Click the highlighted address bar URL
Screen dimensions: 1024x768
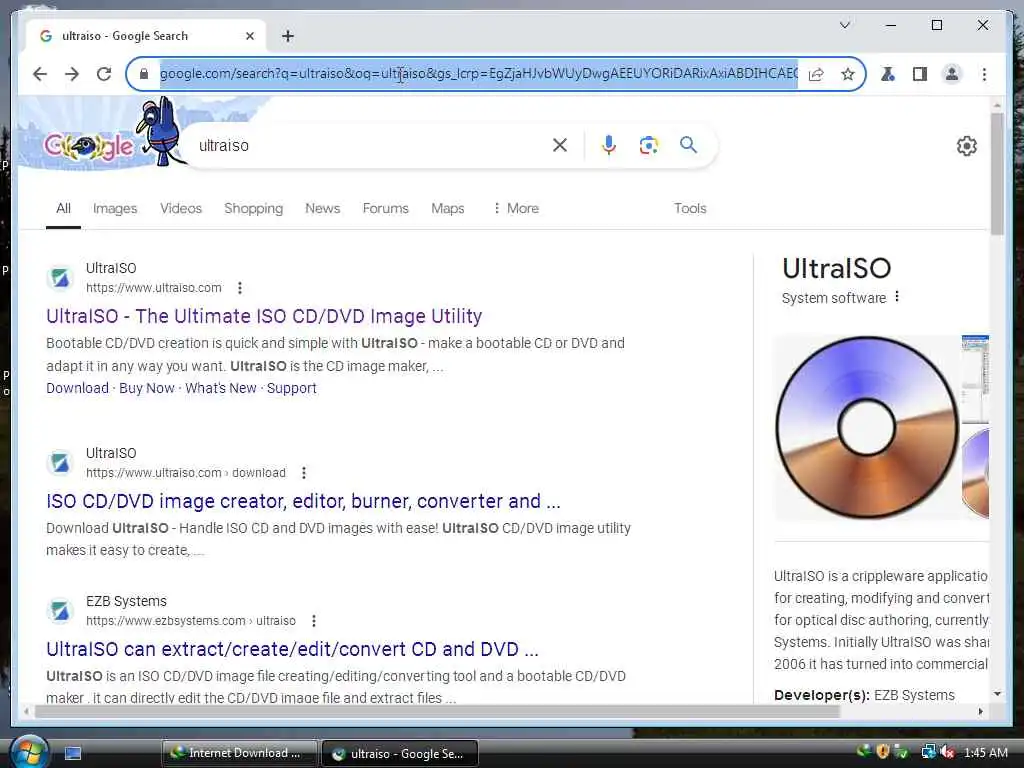479,74
